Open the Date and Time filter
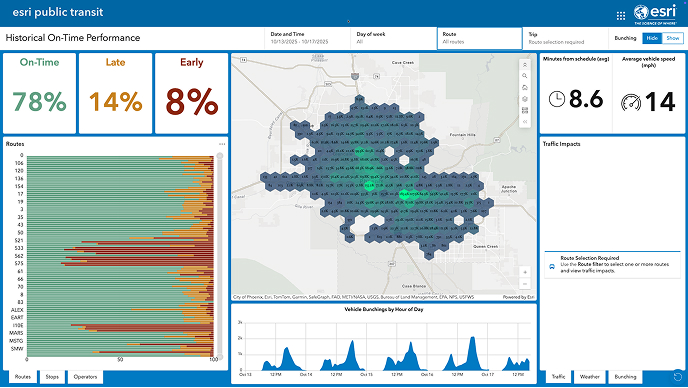Image resolution: width=688 pixels, height=388 pixels. pos(307,38)
